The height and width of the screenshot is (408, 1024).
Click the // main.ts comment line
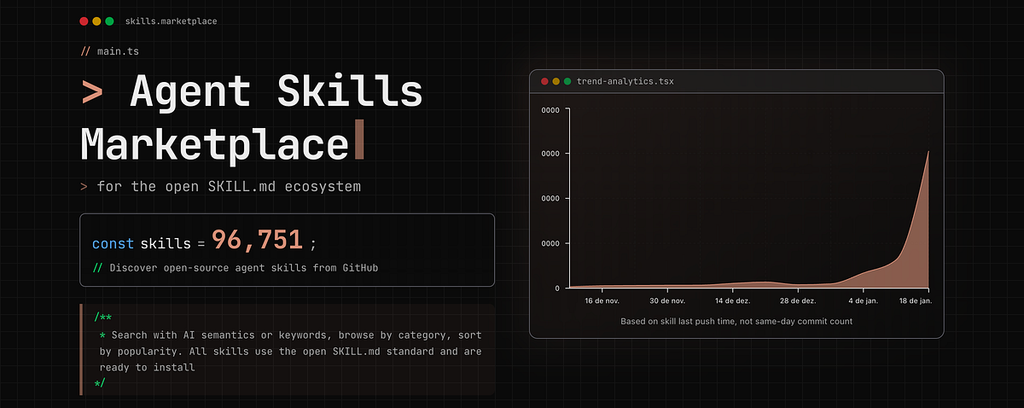coord(113,50)
